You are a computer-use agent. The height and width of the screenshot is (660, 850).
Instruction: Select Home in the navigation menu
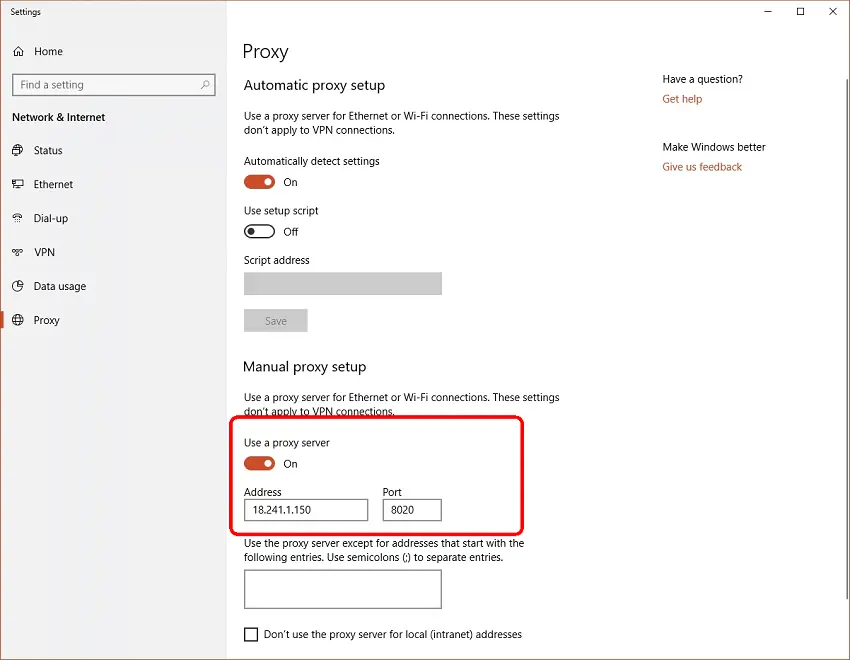click(50, 51)
